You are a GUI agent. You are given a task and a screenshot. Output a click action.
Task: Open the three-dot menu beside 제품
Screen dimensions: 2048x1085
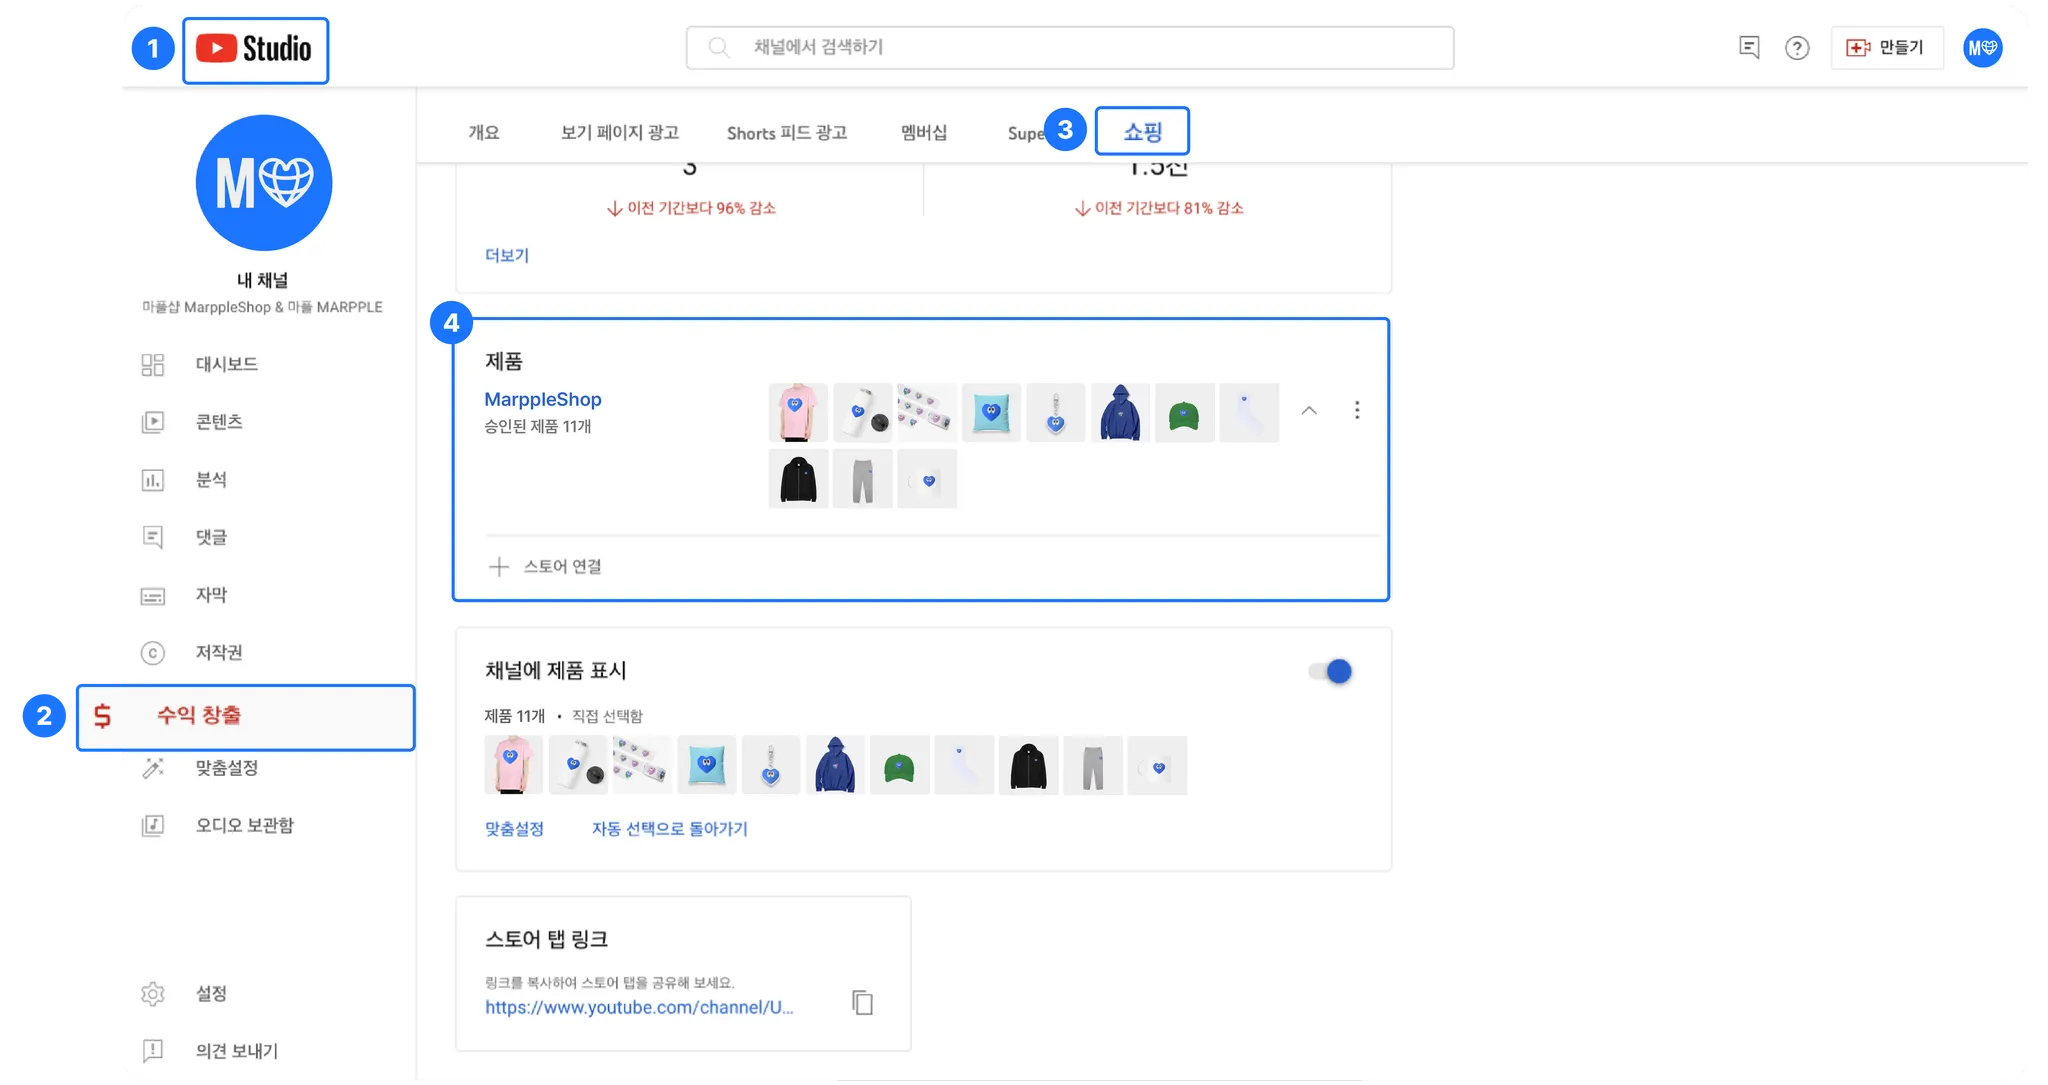[x=1358, y=410]
